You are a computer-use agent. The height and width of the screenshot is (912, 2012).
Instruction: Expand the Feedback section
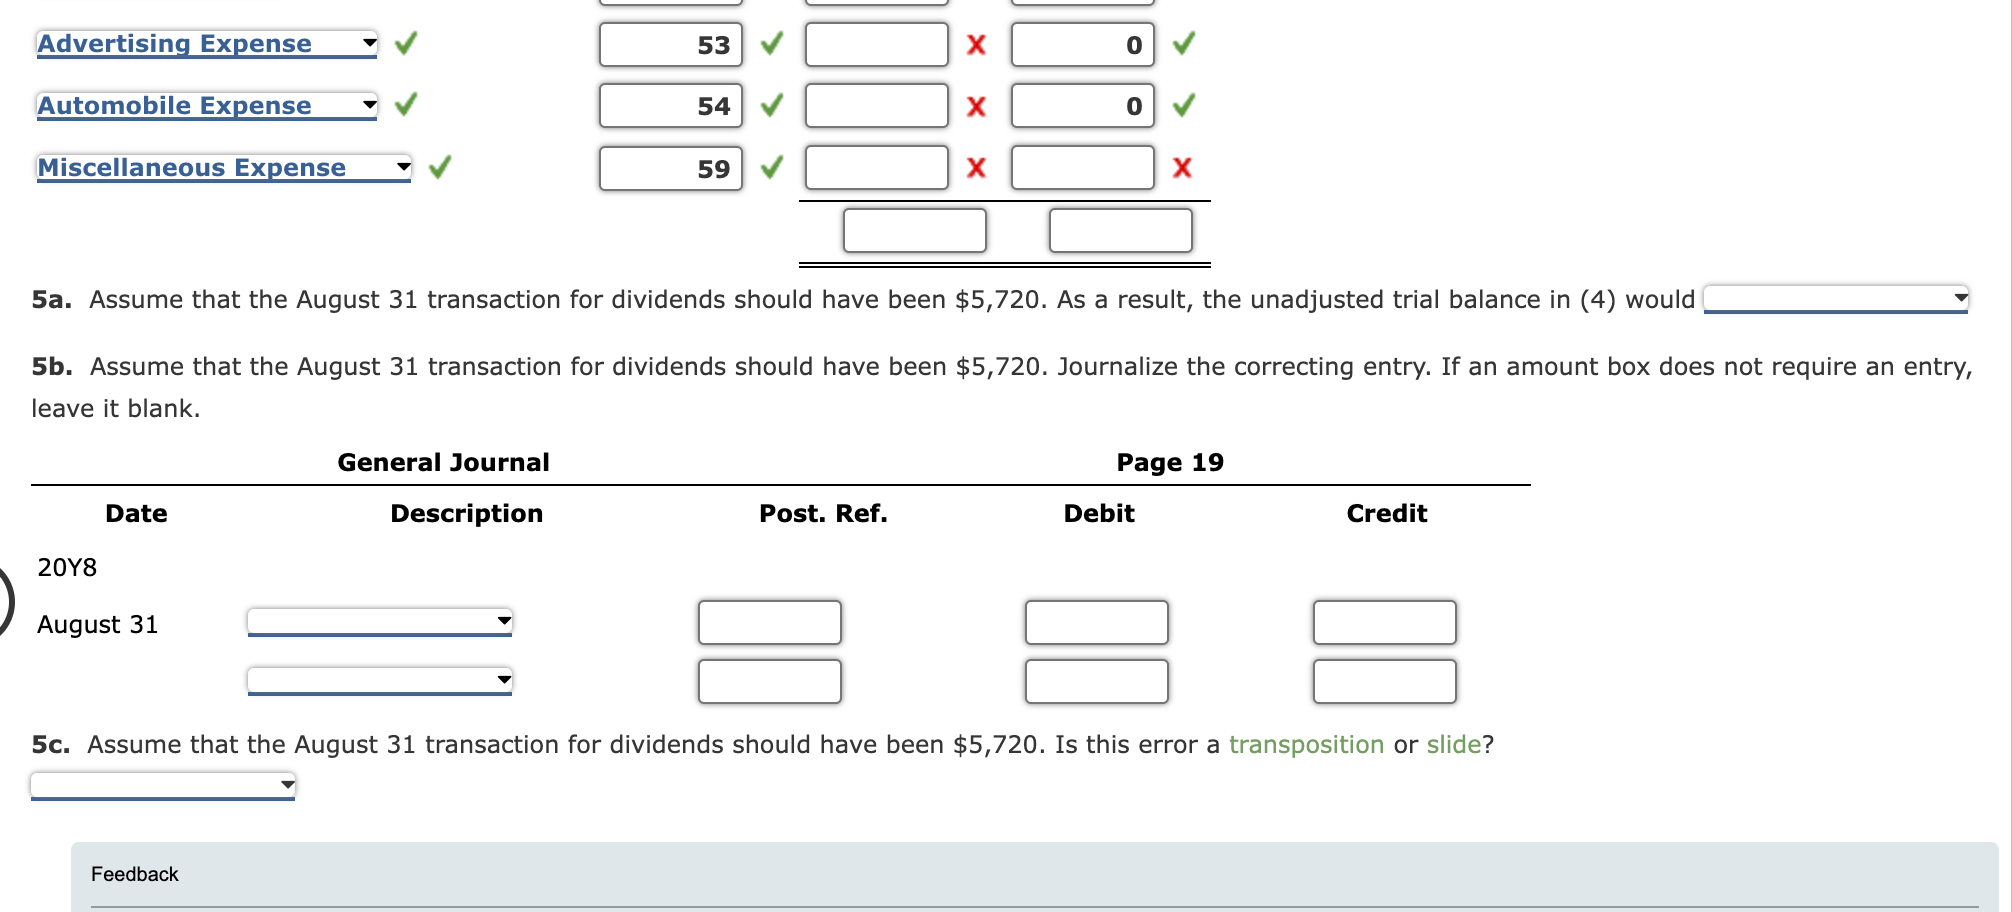[x=134, y=873]
